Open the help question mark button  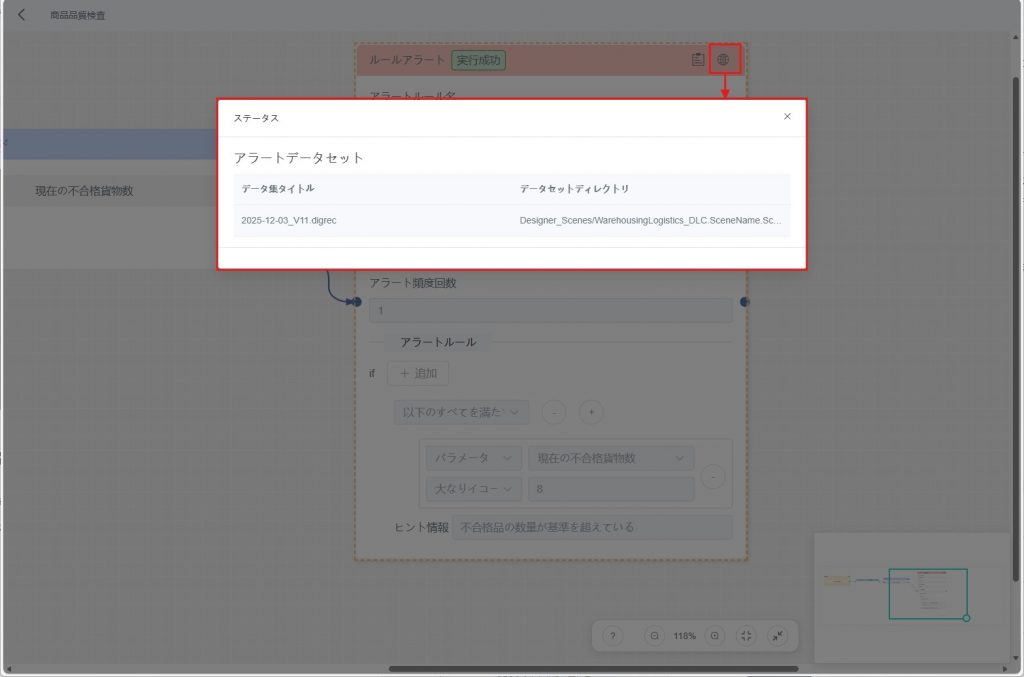point(614,636)
